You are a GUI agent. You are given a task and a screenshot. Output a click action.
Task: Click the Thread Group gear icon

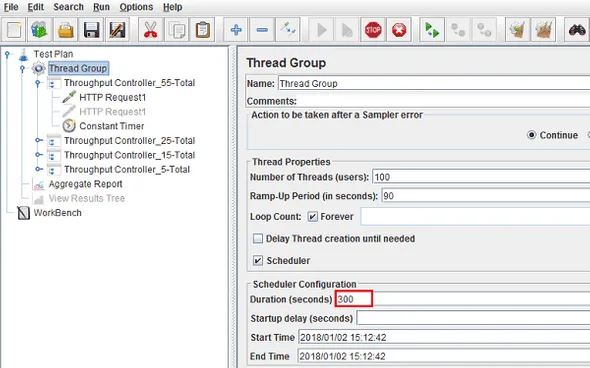[38, 68]
